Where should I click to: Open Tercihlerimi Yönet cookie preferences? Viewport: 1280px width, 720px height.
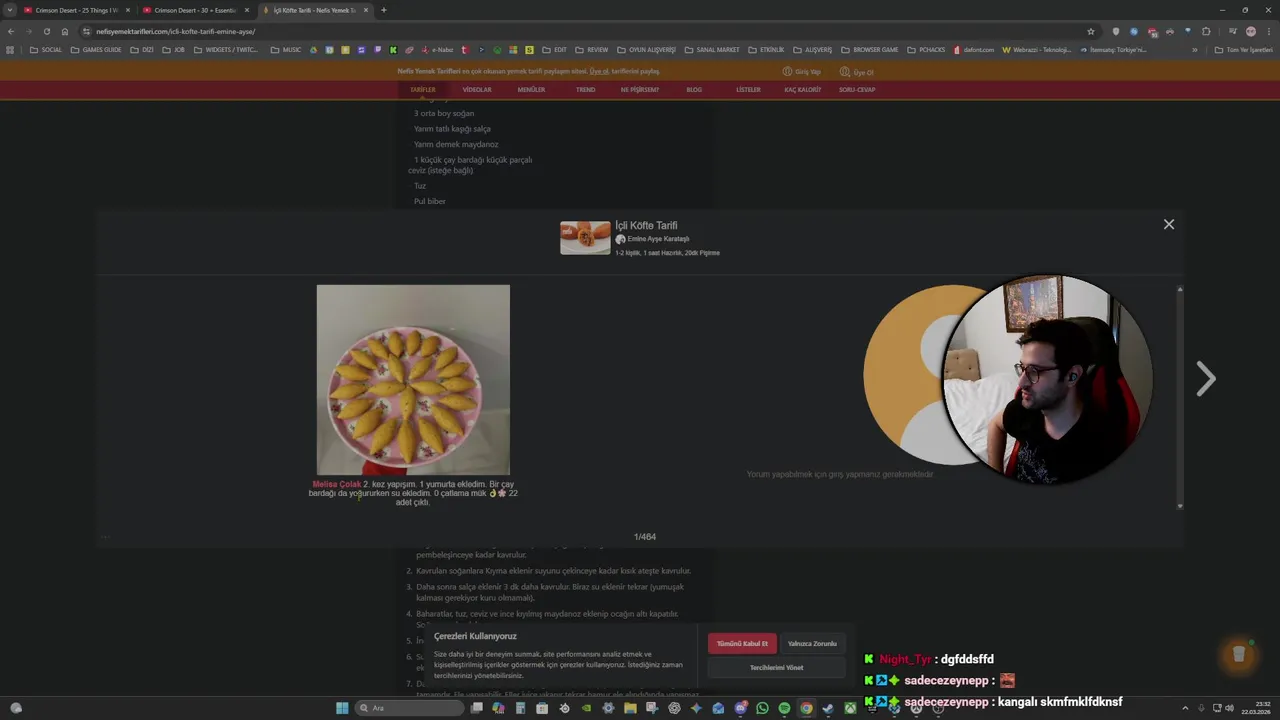coord(776,667)
